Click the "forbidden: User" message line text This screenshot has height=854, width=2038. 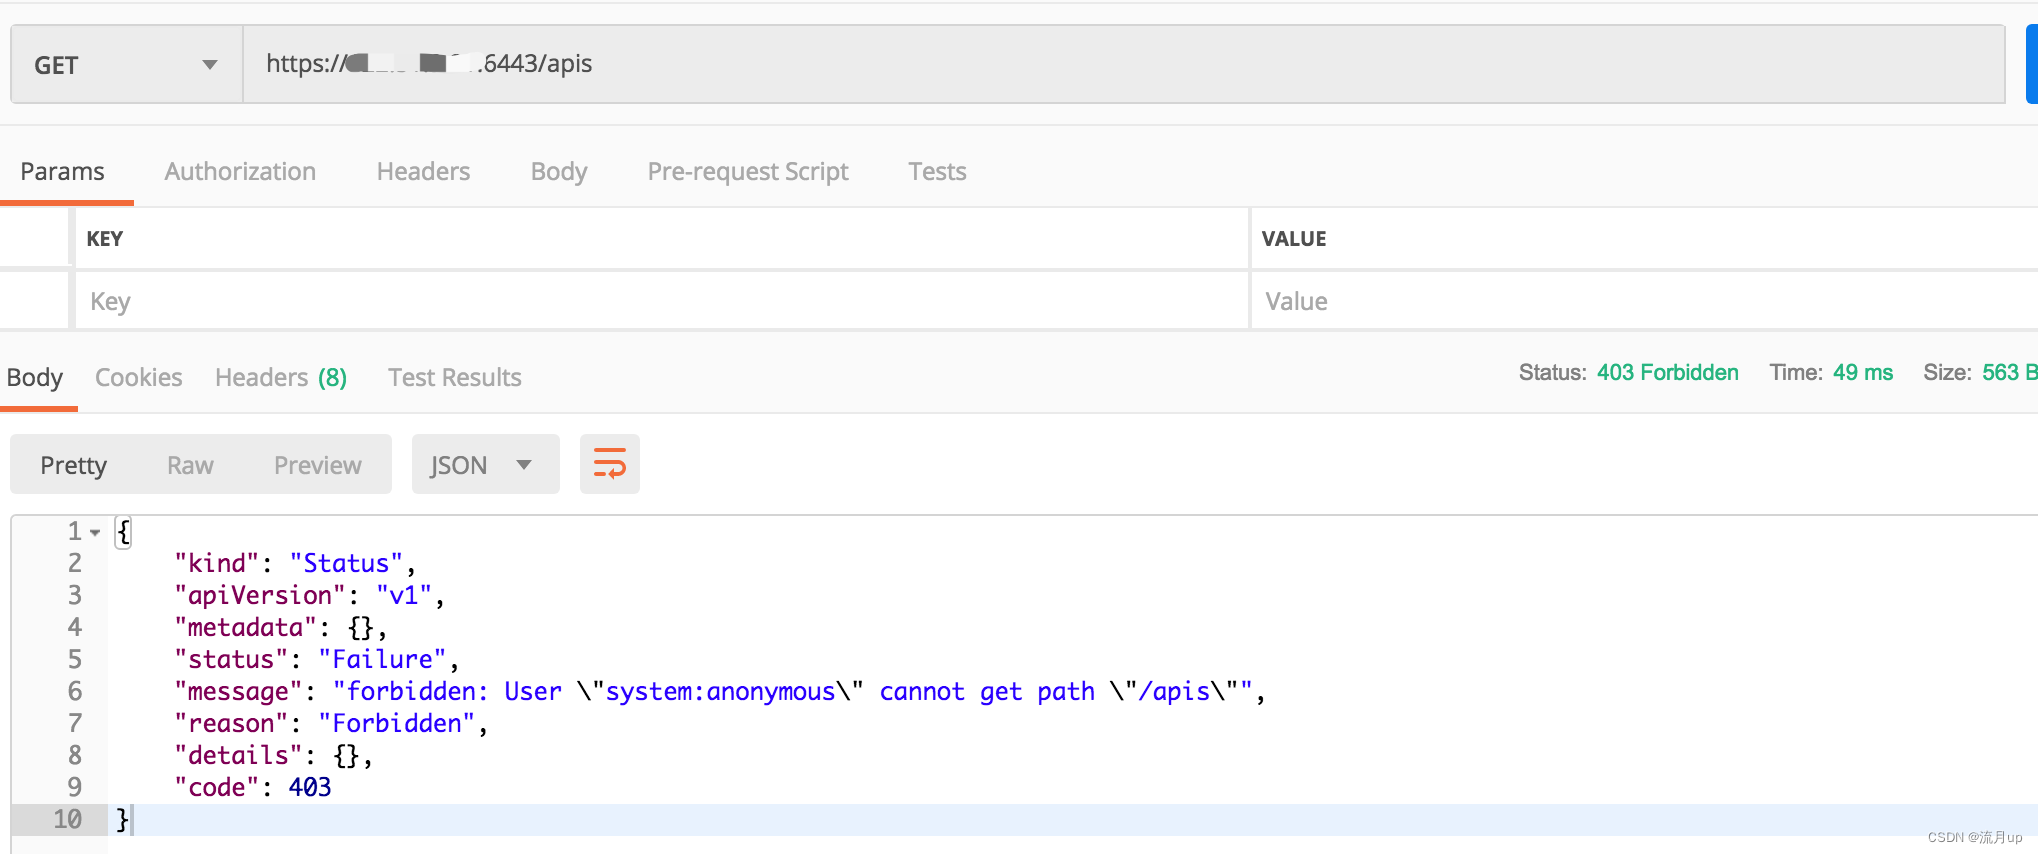720,692
